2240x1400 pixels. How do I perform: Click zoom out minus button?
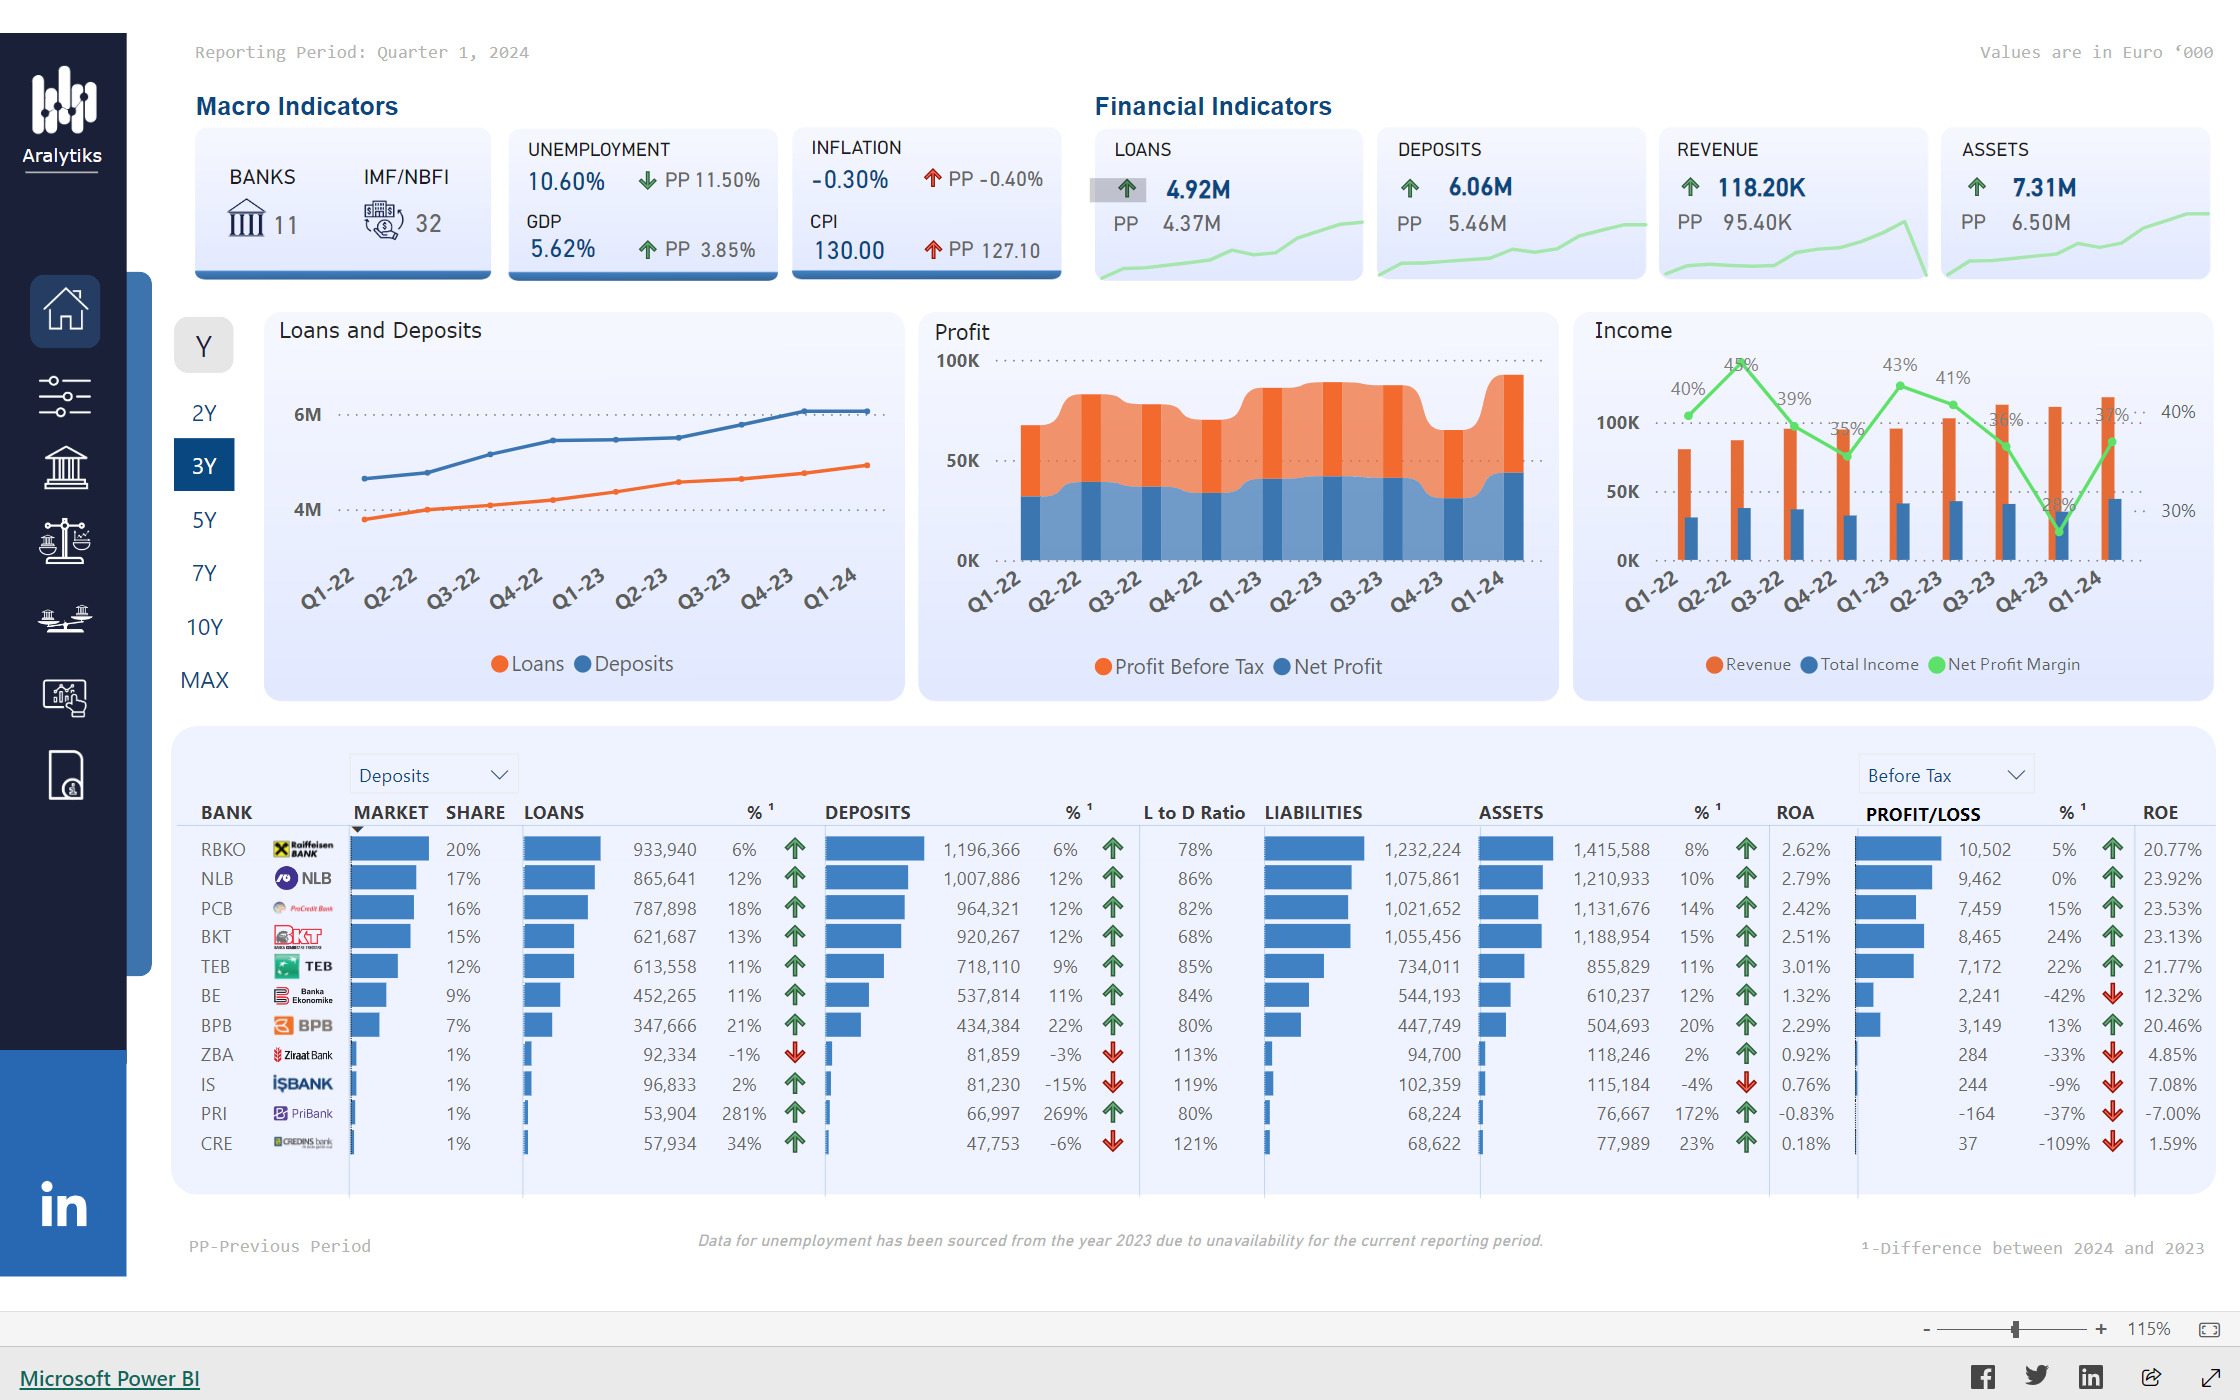point(1926,1329)
